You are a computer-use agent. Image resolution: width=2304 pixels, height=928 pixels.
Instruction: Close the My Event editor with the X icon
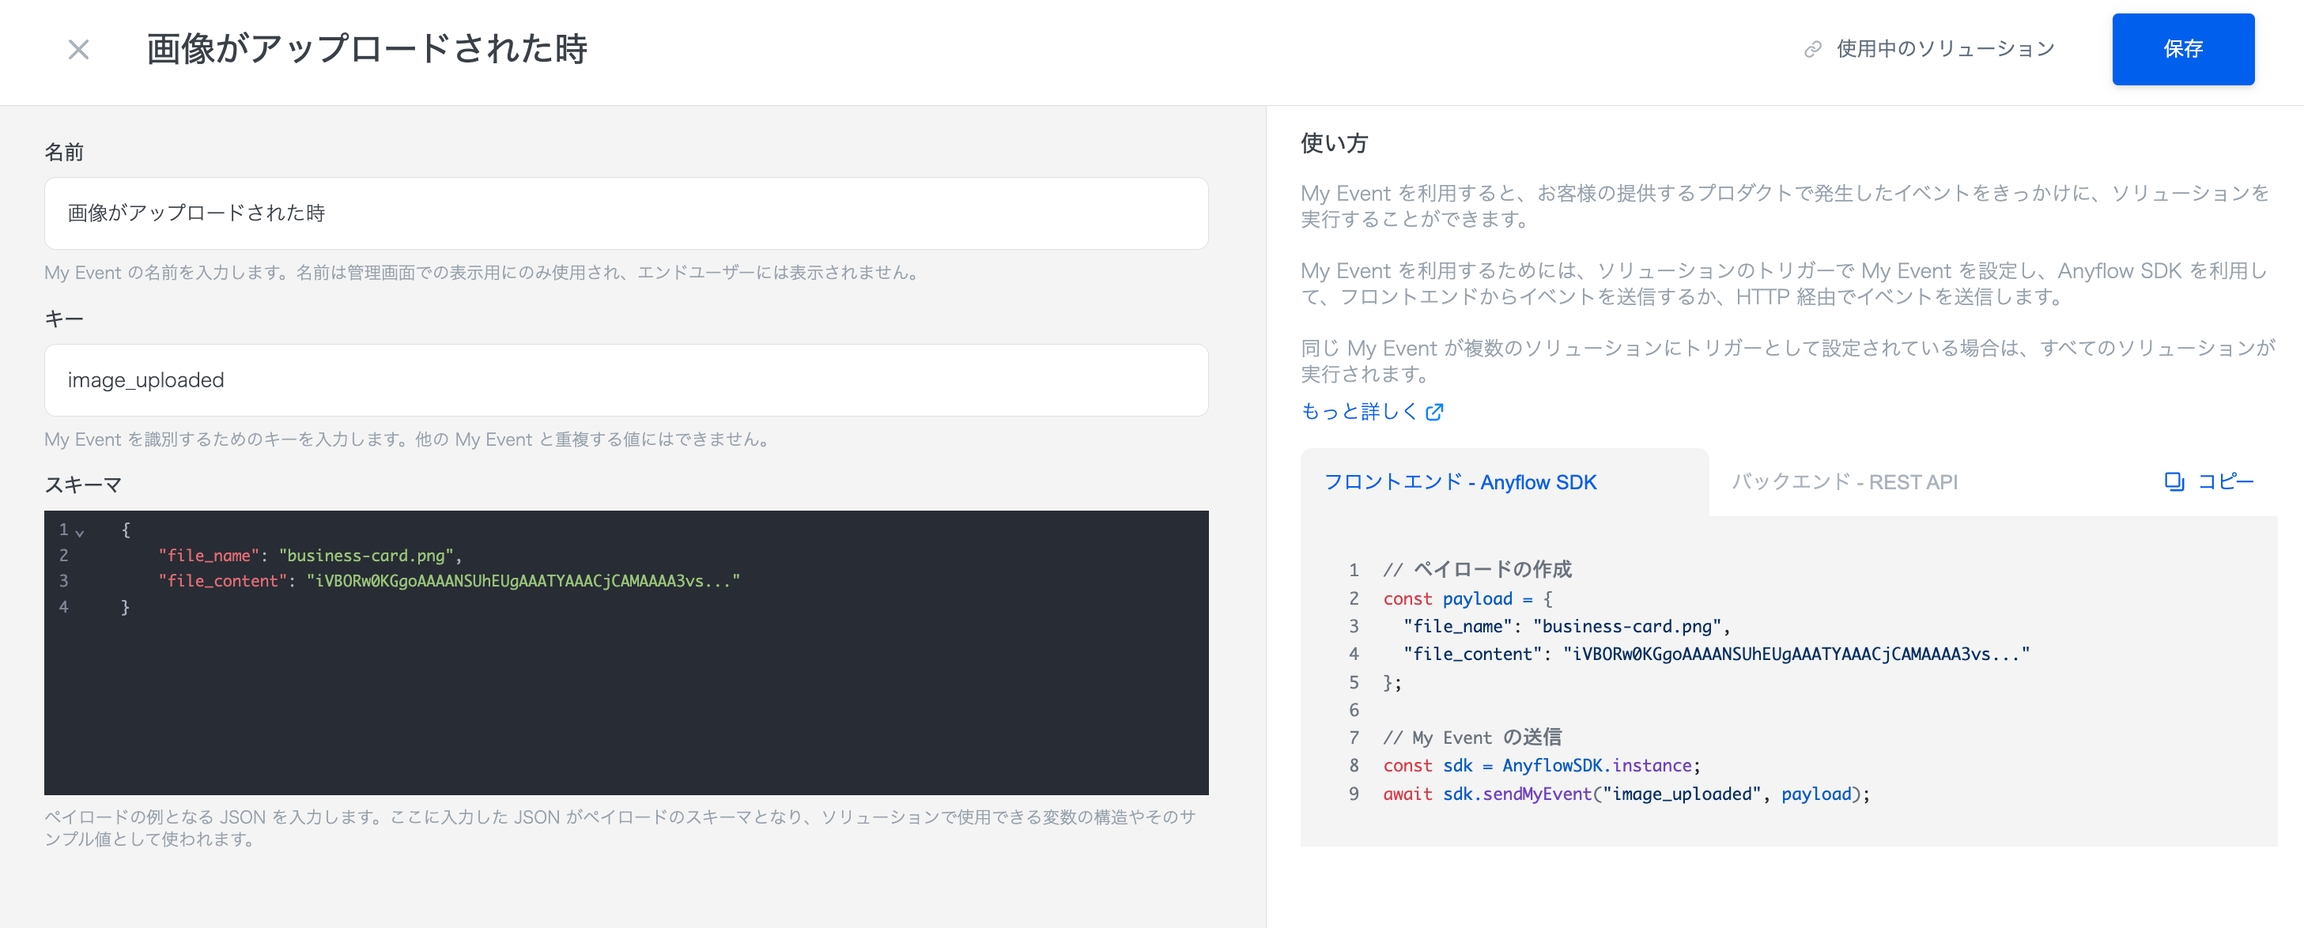click(x=78, y=49)
